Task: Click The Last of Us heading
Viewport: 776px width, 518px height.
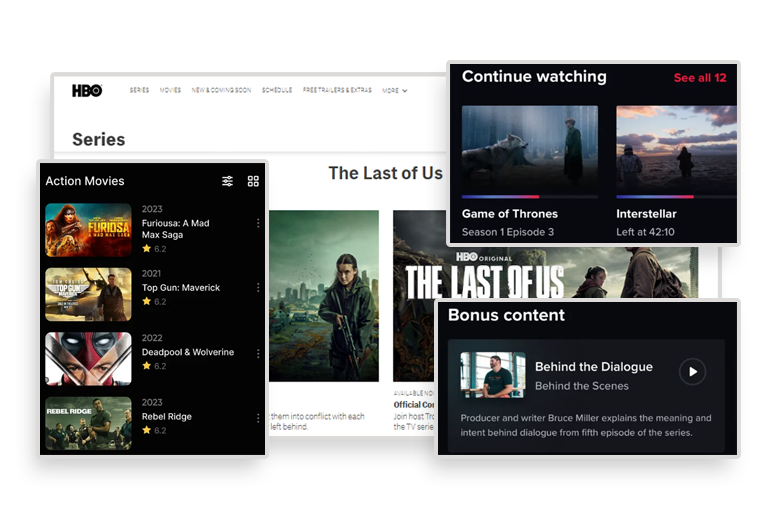Action: [385, 173]
